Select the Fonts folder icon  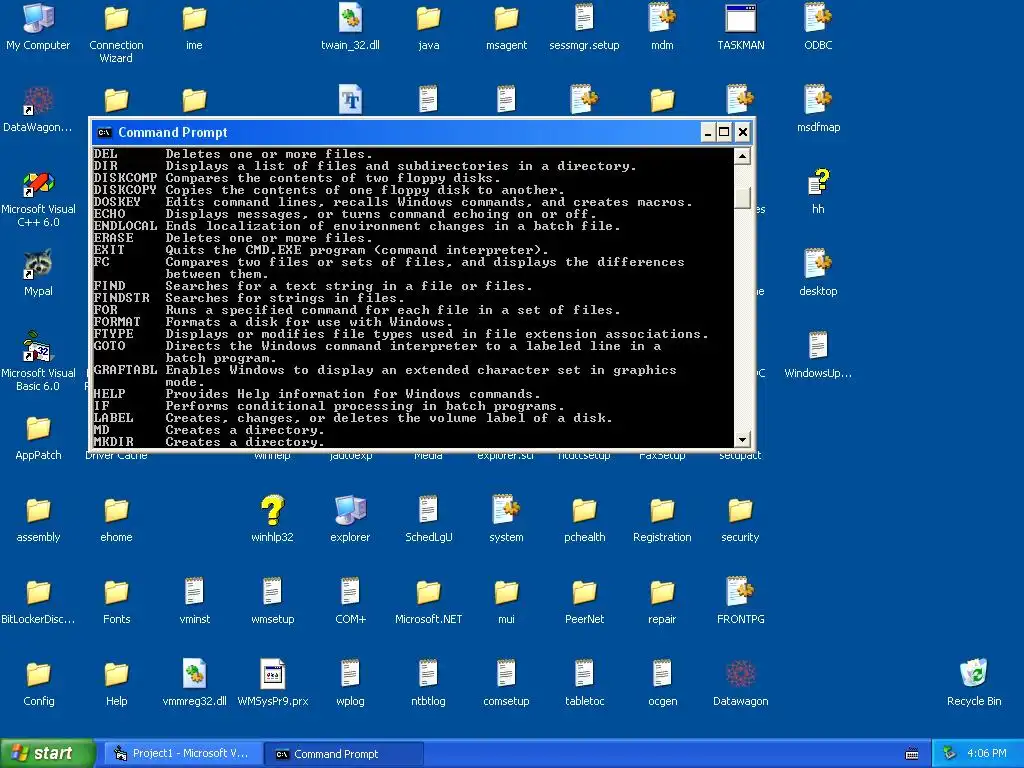click(x=116, y=592)
